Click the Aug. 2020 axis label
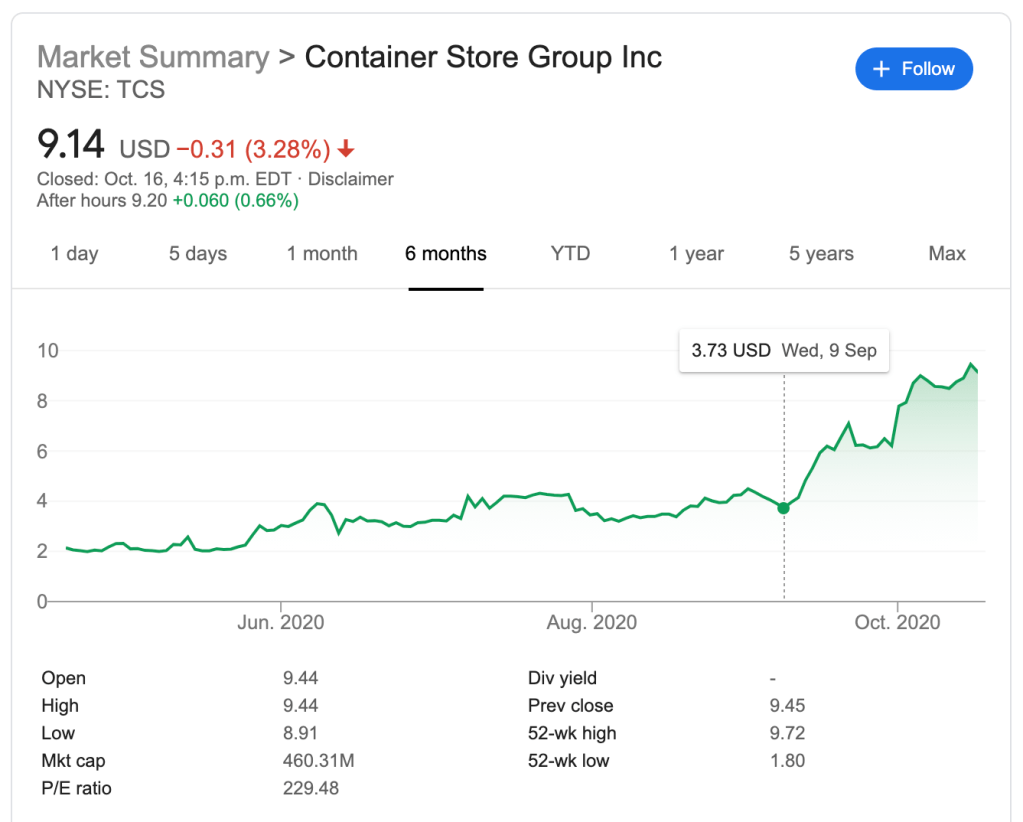Viewport: 1023px width, 822px height. click(x=592, y=623)
